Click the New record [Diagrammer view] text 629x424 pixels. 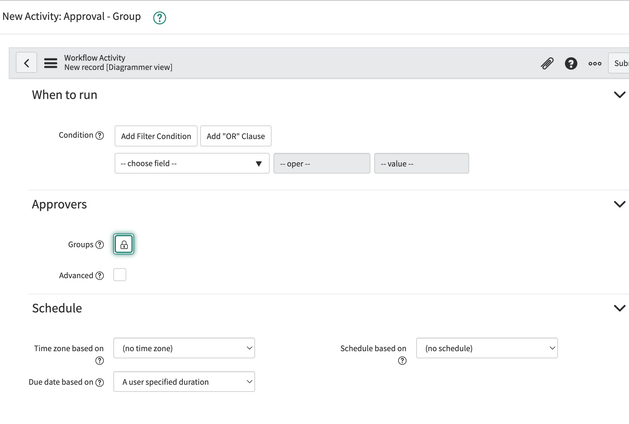coord(118,67)
